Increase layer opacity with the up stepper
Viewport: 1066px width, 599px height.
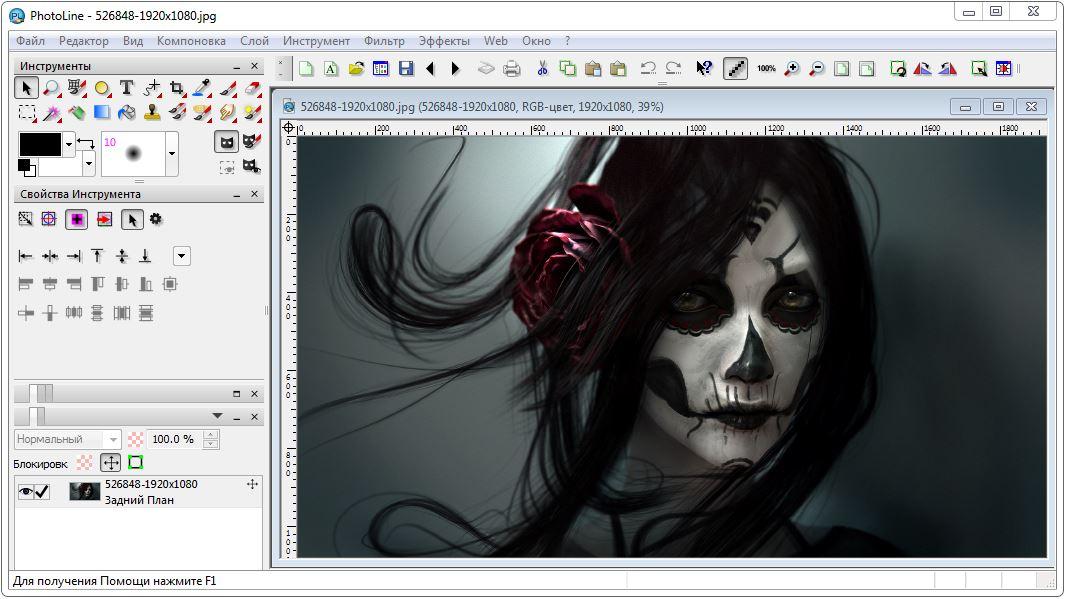(211, 434)
